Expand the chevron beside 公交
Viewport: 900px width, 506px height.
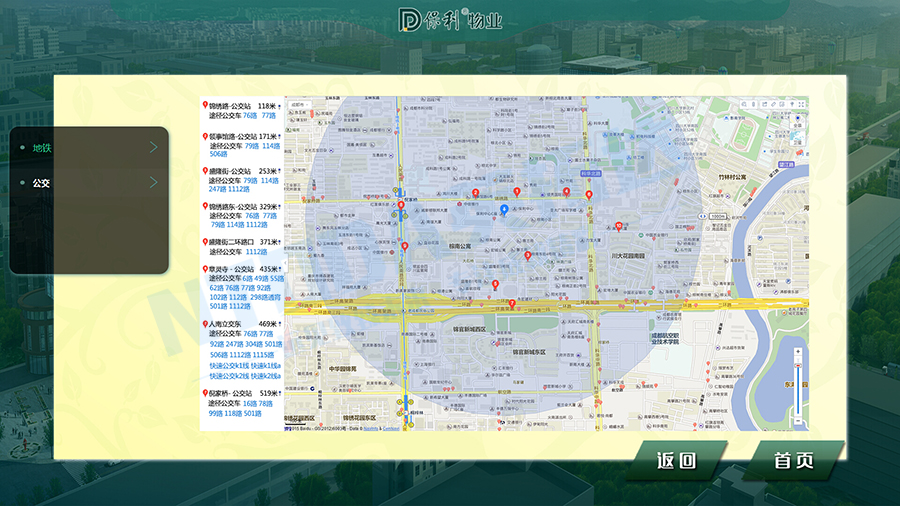coord(153,182)
